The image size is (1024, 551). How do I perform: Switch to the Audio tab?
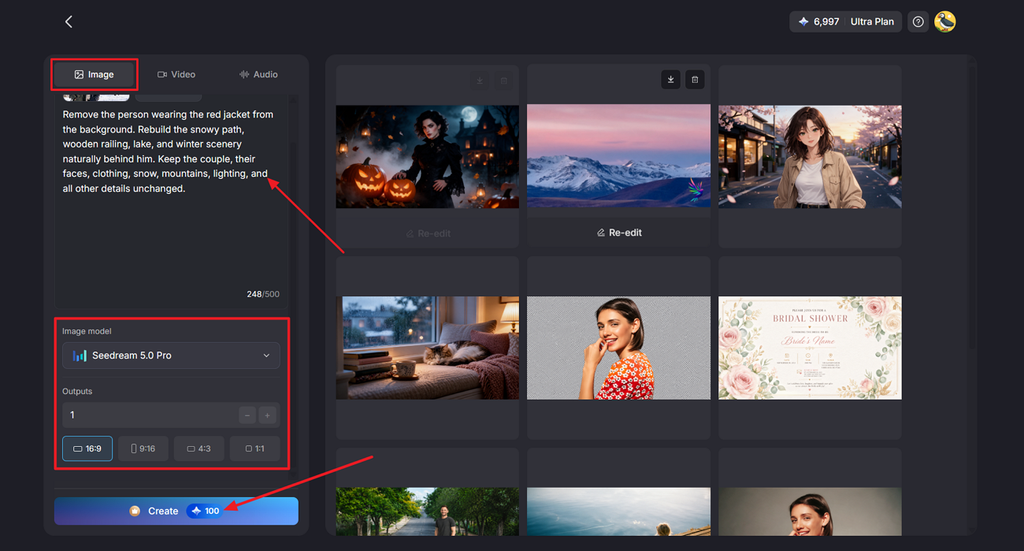click(x=259, y=74)
